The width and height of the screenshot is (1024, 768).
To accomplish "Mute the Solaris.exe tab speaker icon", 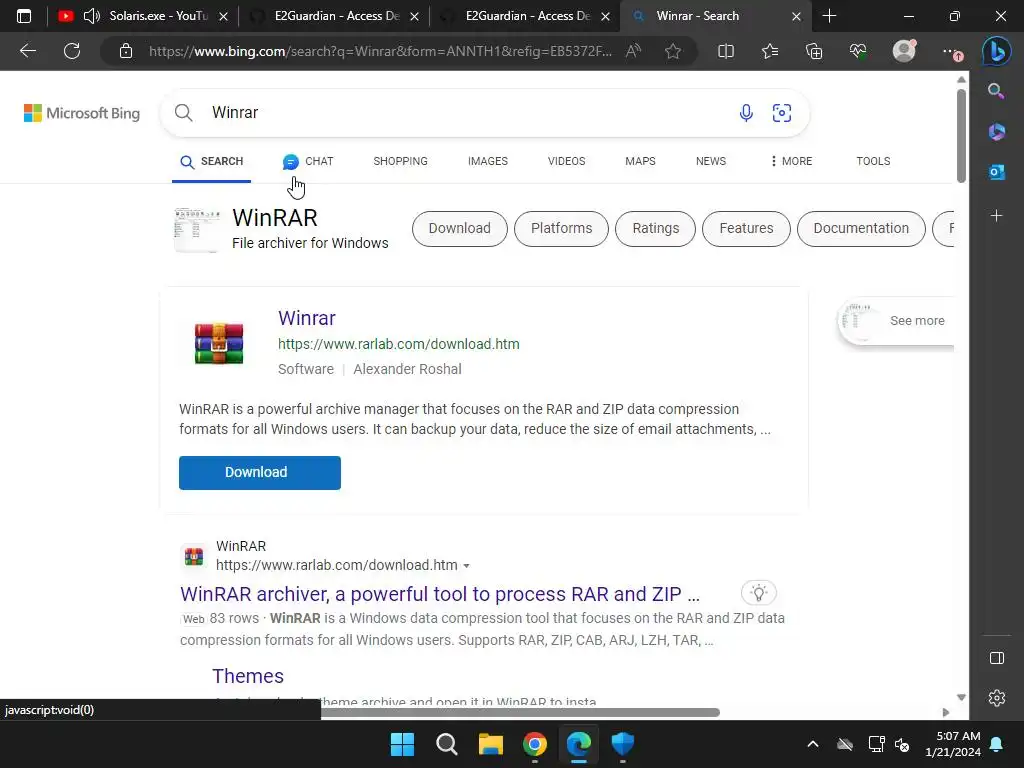I will click(x=91, y=16).
